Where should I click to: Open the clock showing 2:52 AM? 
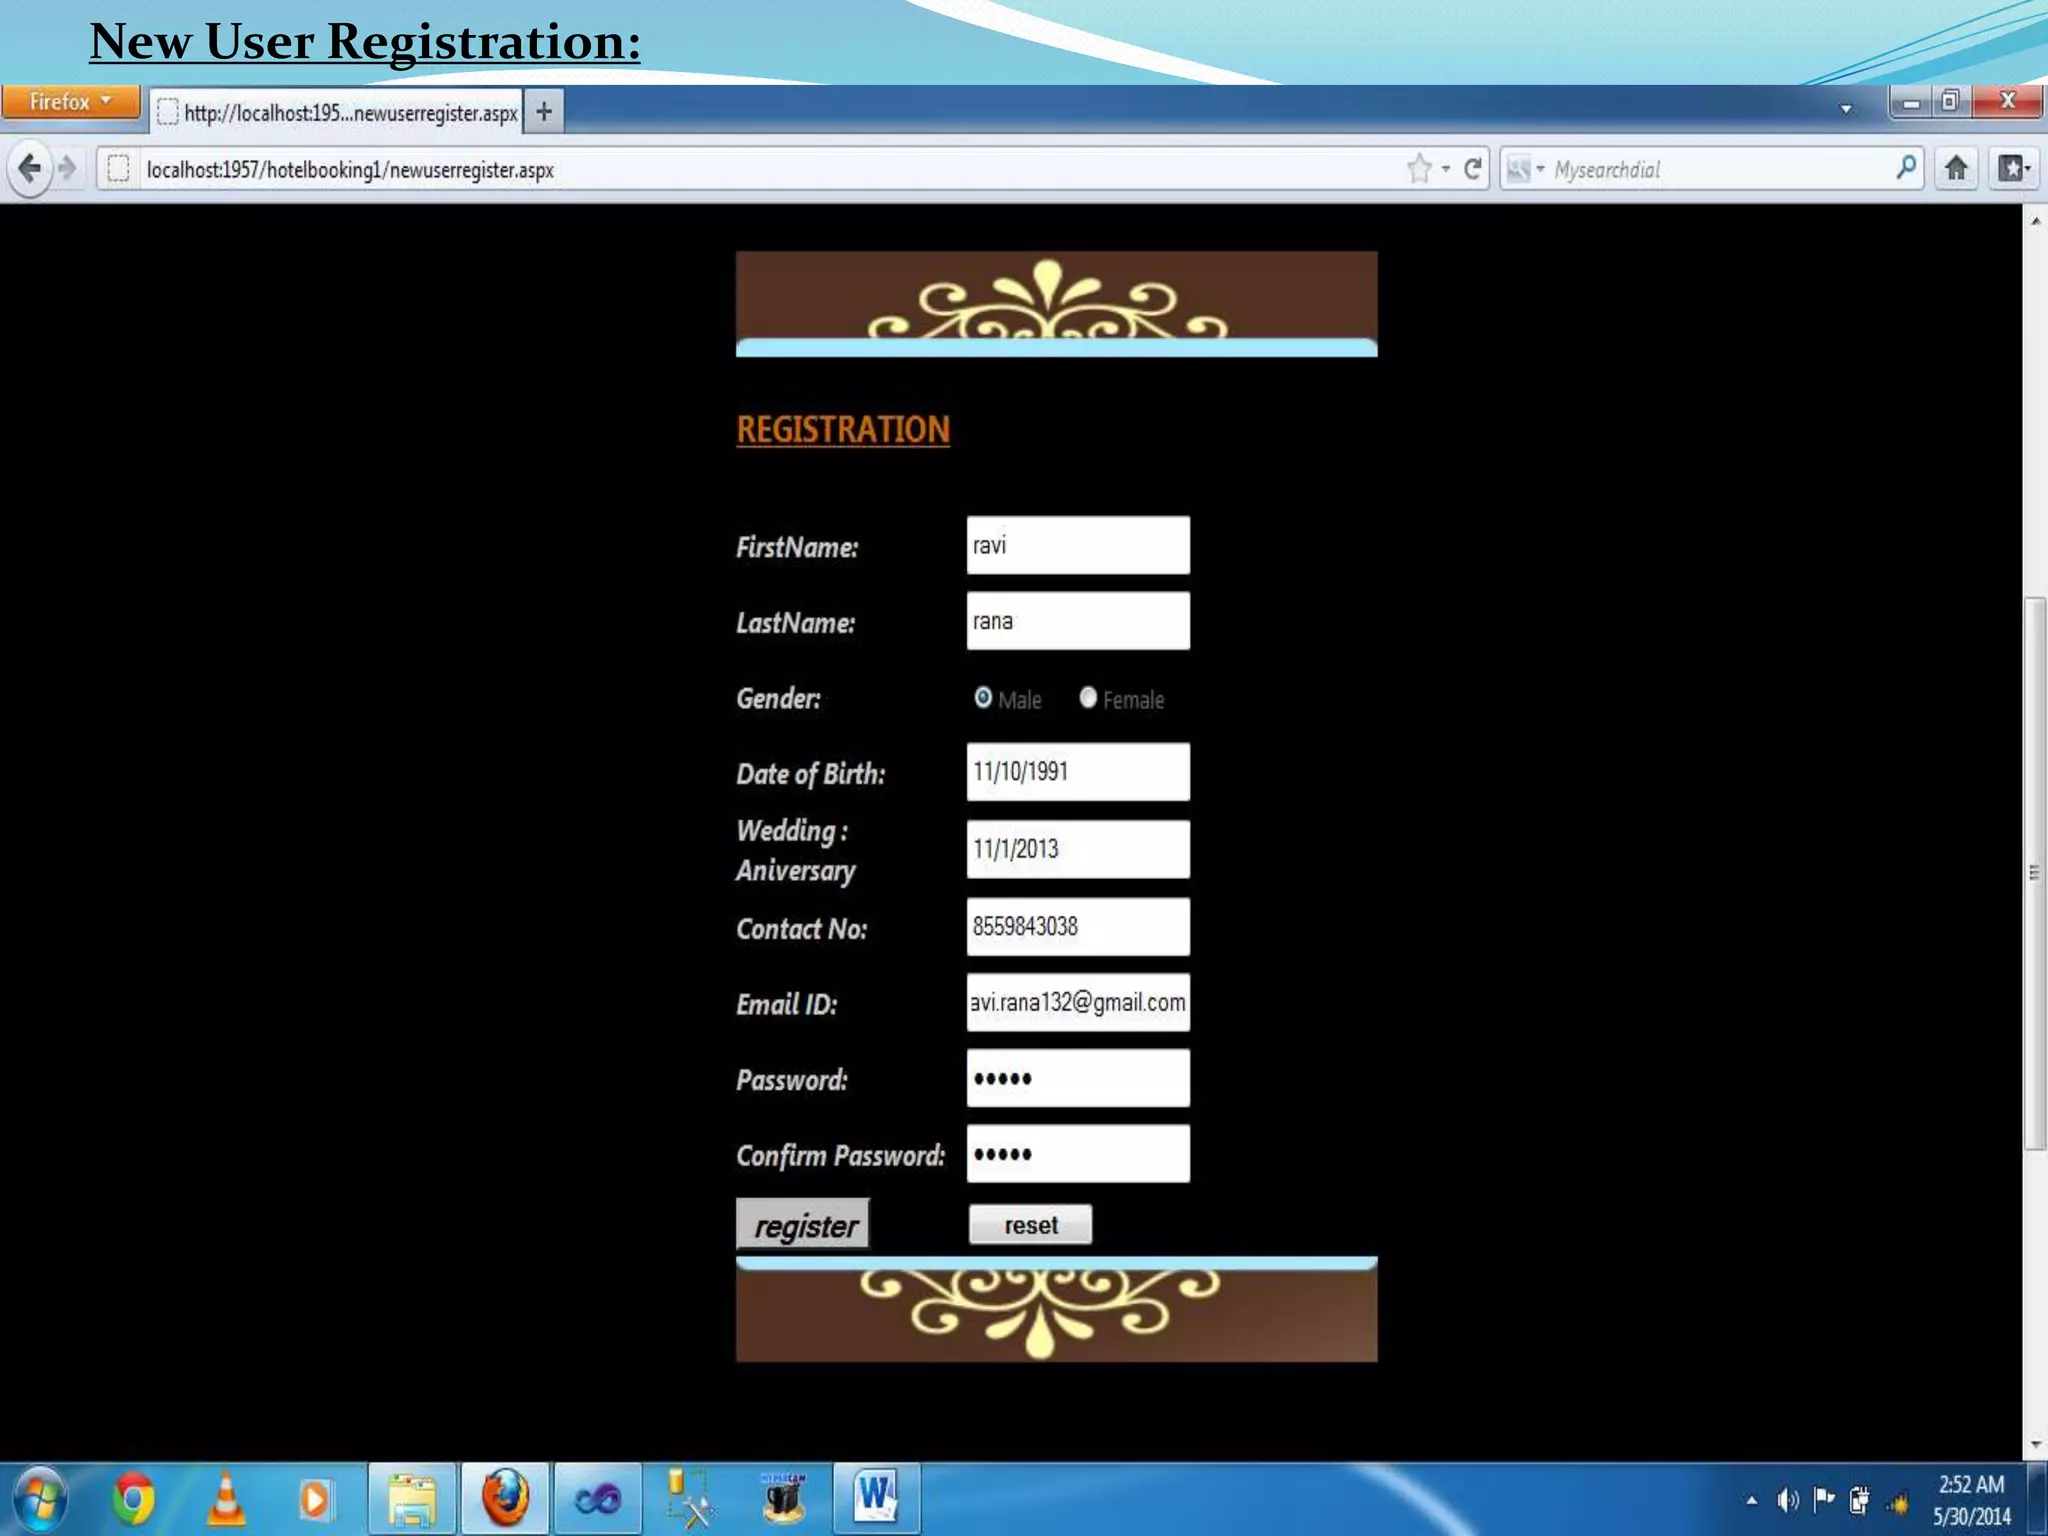1970,1500
